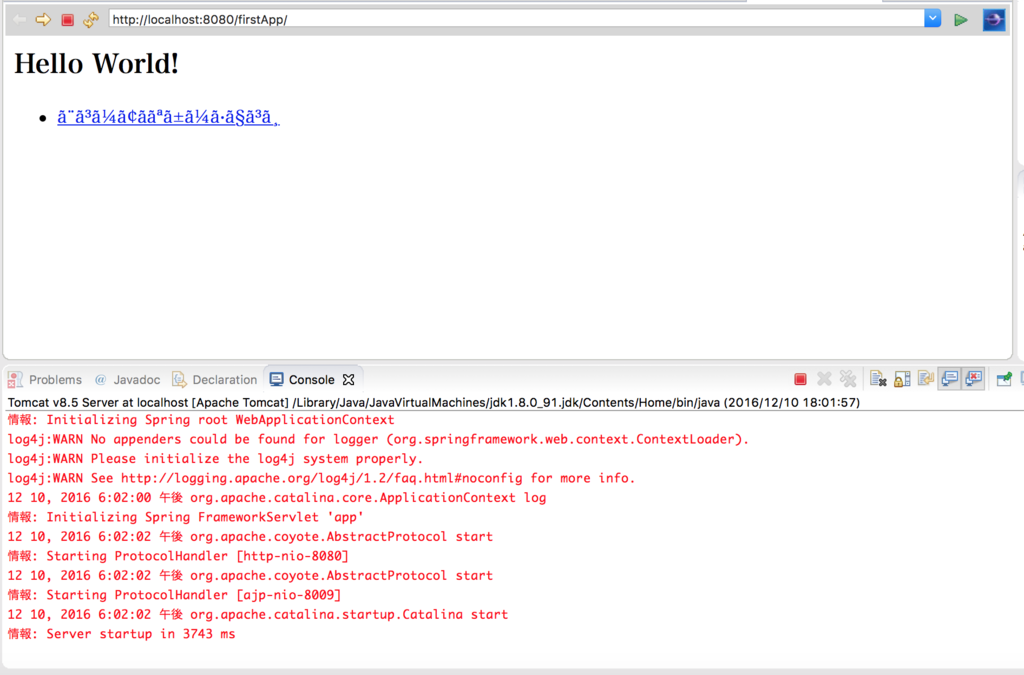Click the Hello World! heading
The width and height of the screenshot is (1024, 675).
click(x=97, y=64)
